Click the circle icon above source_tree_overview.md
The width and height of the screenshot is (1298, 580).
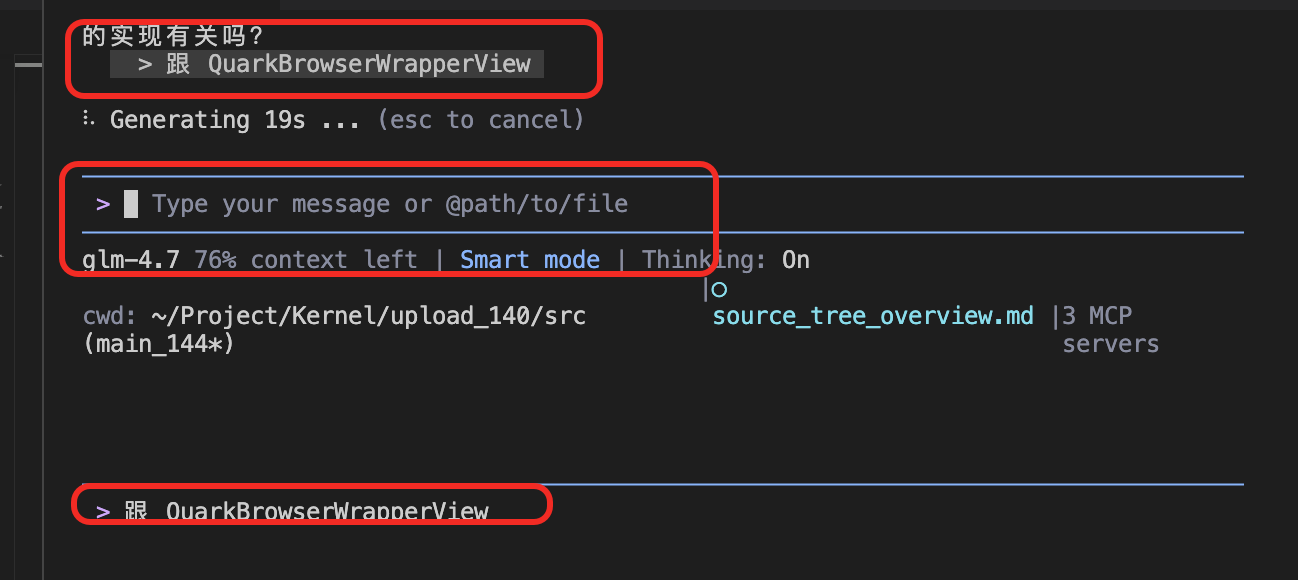pyautogui.click(x=718, y=290)
